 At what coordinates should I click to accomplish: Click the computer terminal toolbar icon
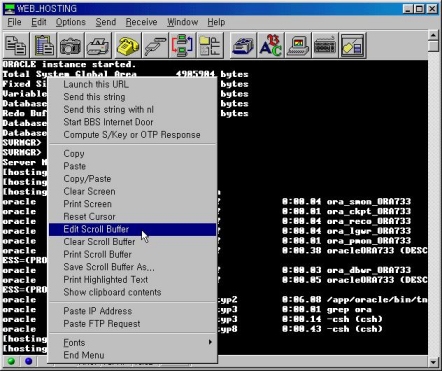point(298,45)
